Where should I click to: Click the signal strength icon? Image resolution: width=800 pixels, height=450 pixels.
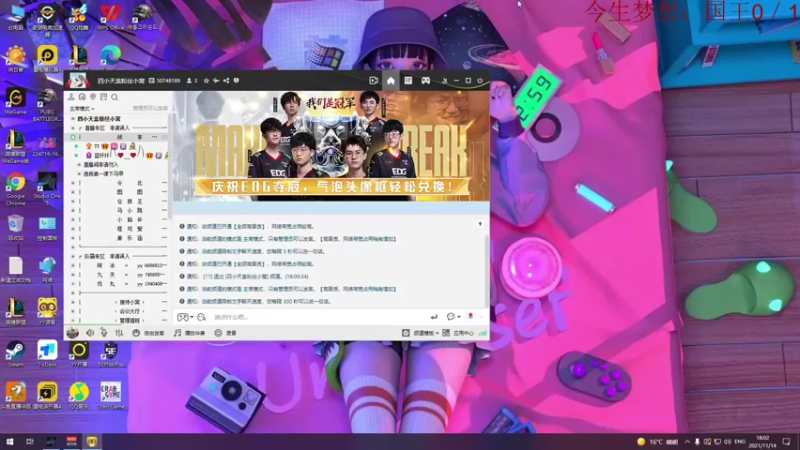click(x=483, y=333)
